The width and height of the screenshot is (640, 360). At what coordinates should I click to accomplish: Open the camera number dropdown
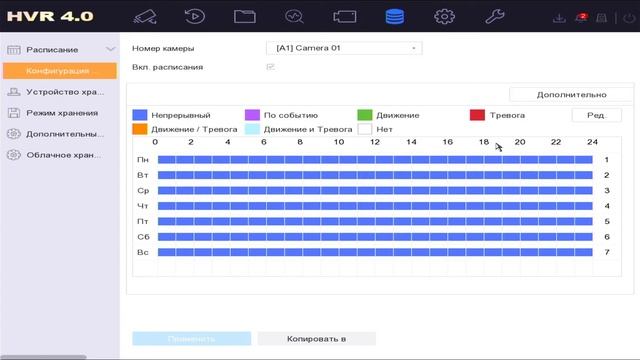(x=344, y=48)
